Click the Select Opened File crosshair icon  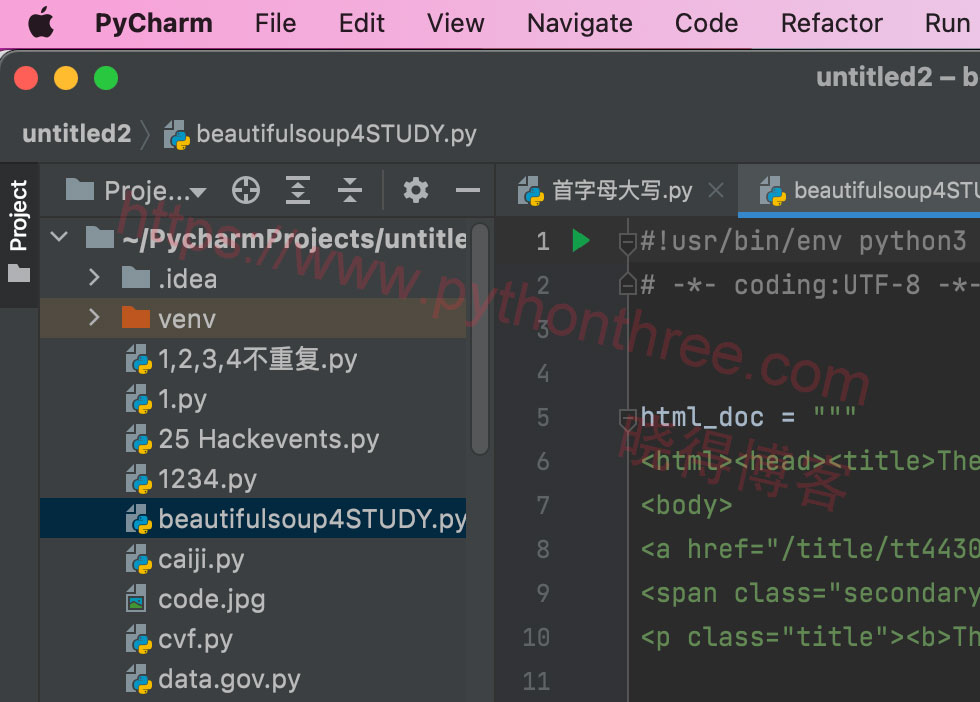click(246, 190)
